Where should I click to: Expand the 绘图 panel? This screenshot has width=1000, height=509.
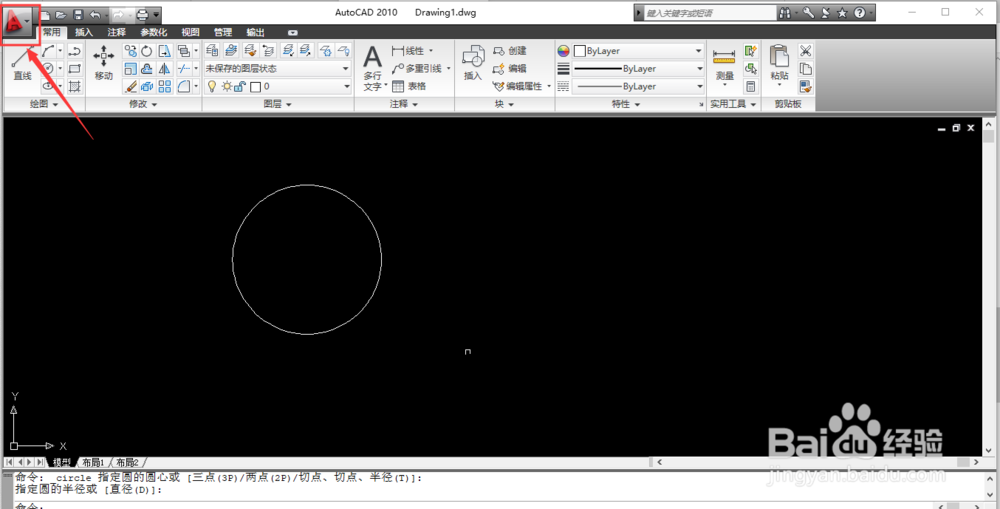pos(44,104)
